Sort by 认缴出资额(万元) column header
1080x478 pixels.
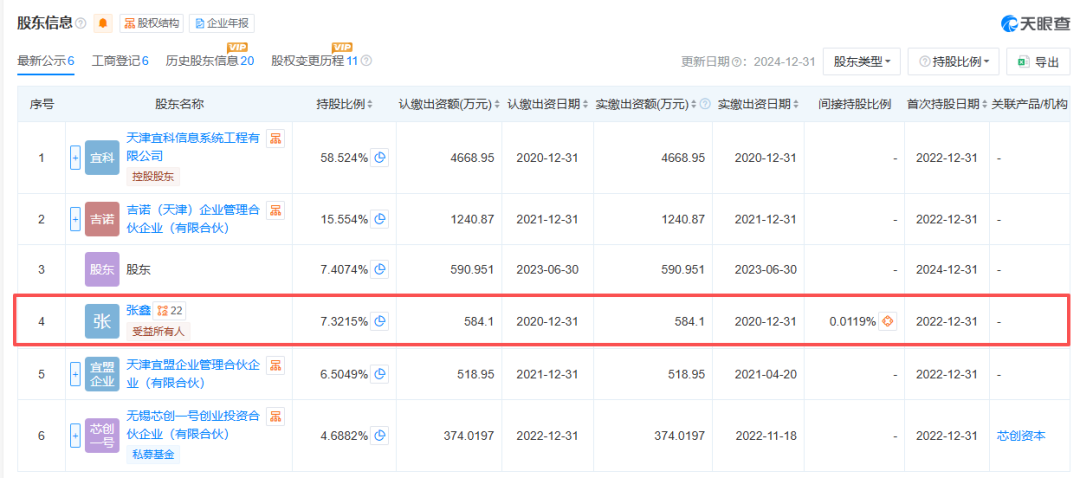pyautogui.click(x=449, y=104)
